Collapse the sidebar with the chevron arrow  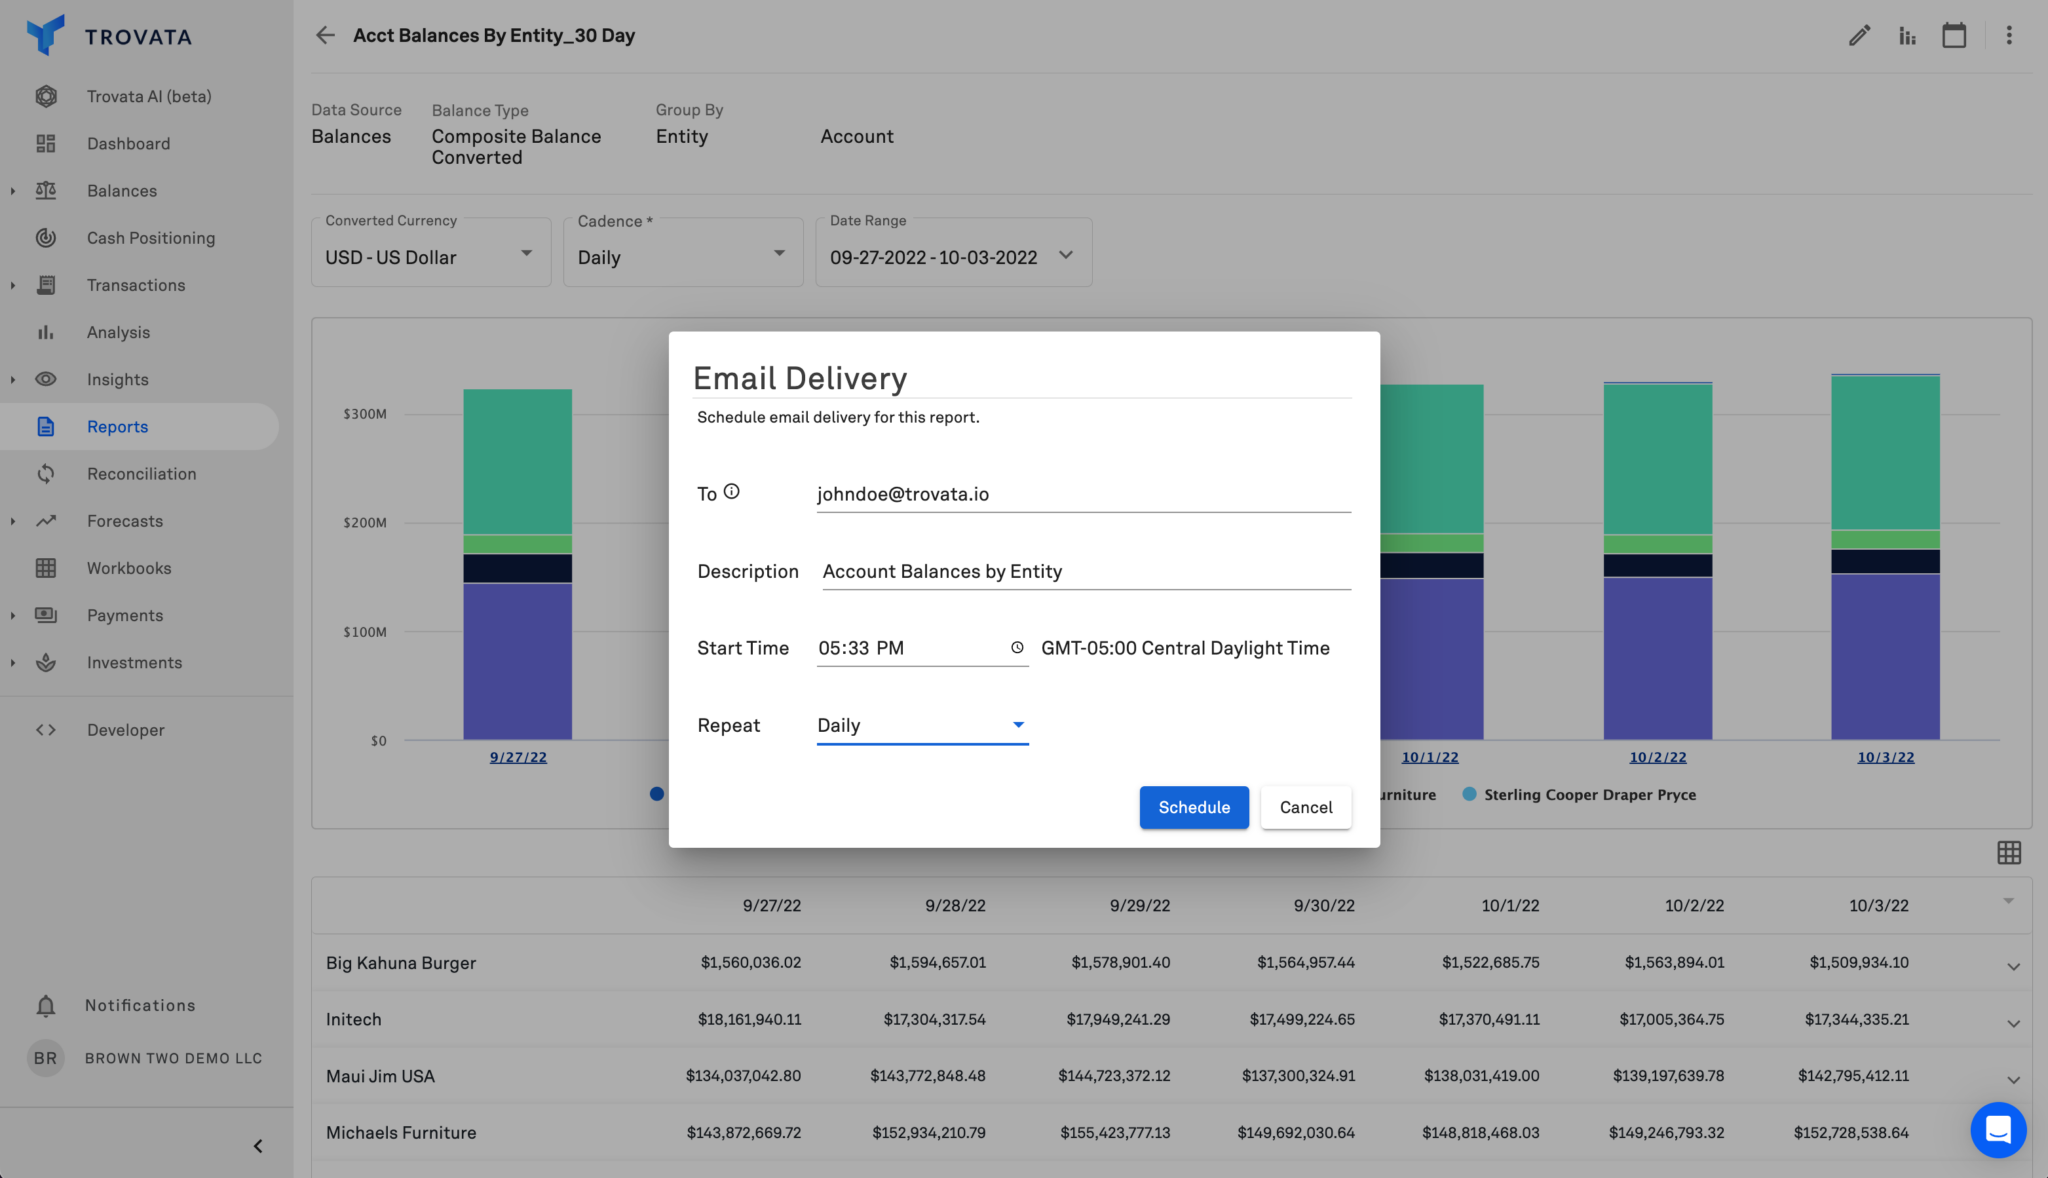258,1146
